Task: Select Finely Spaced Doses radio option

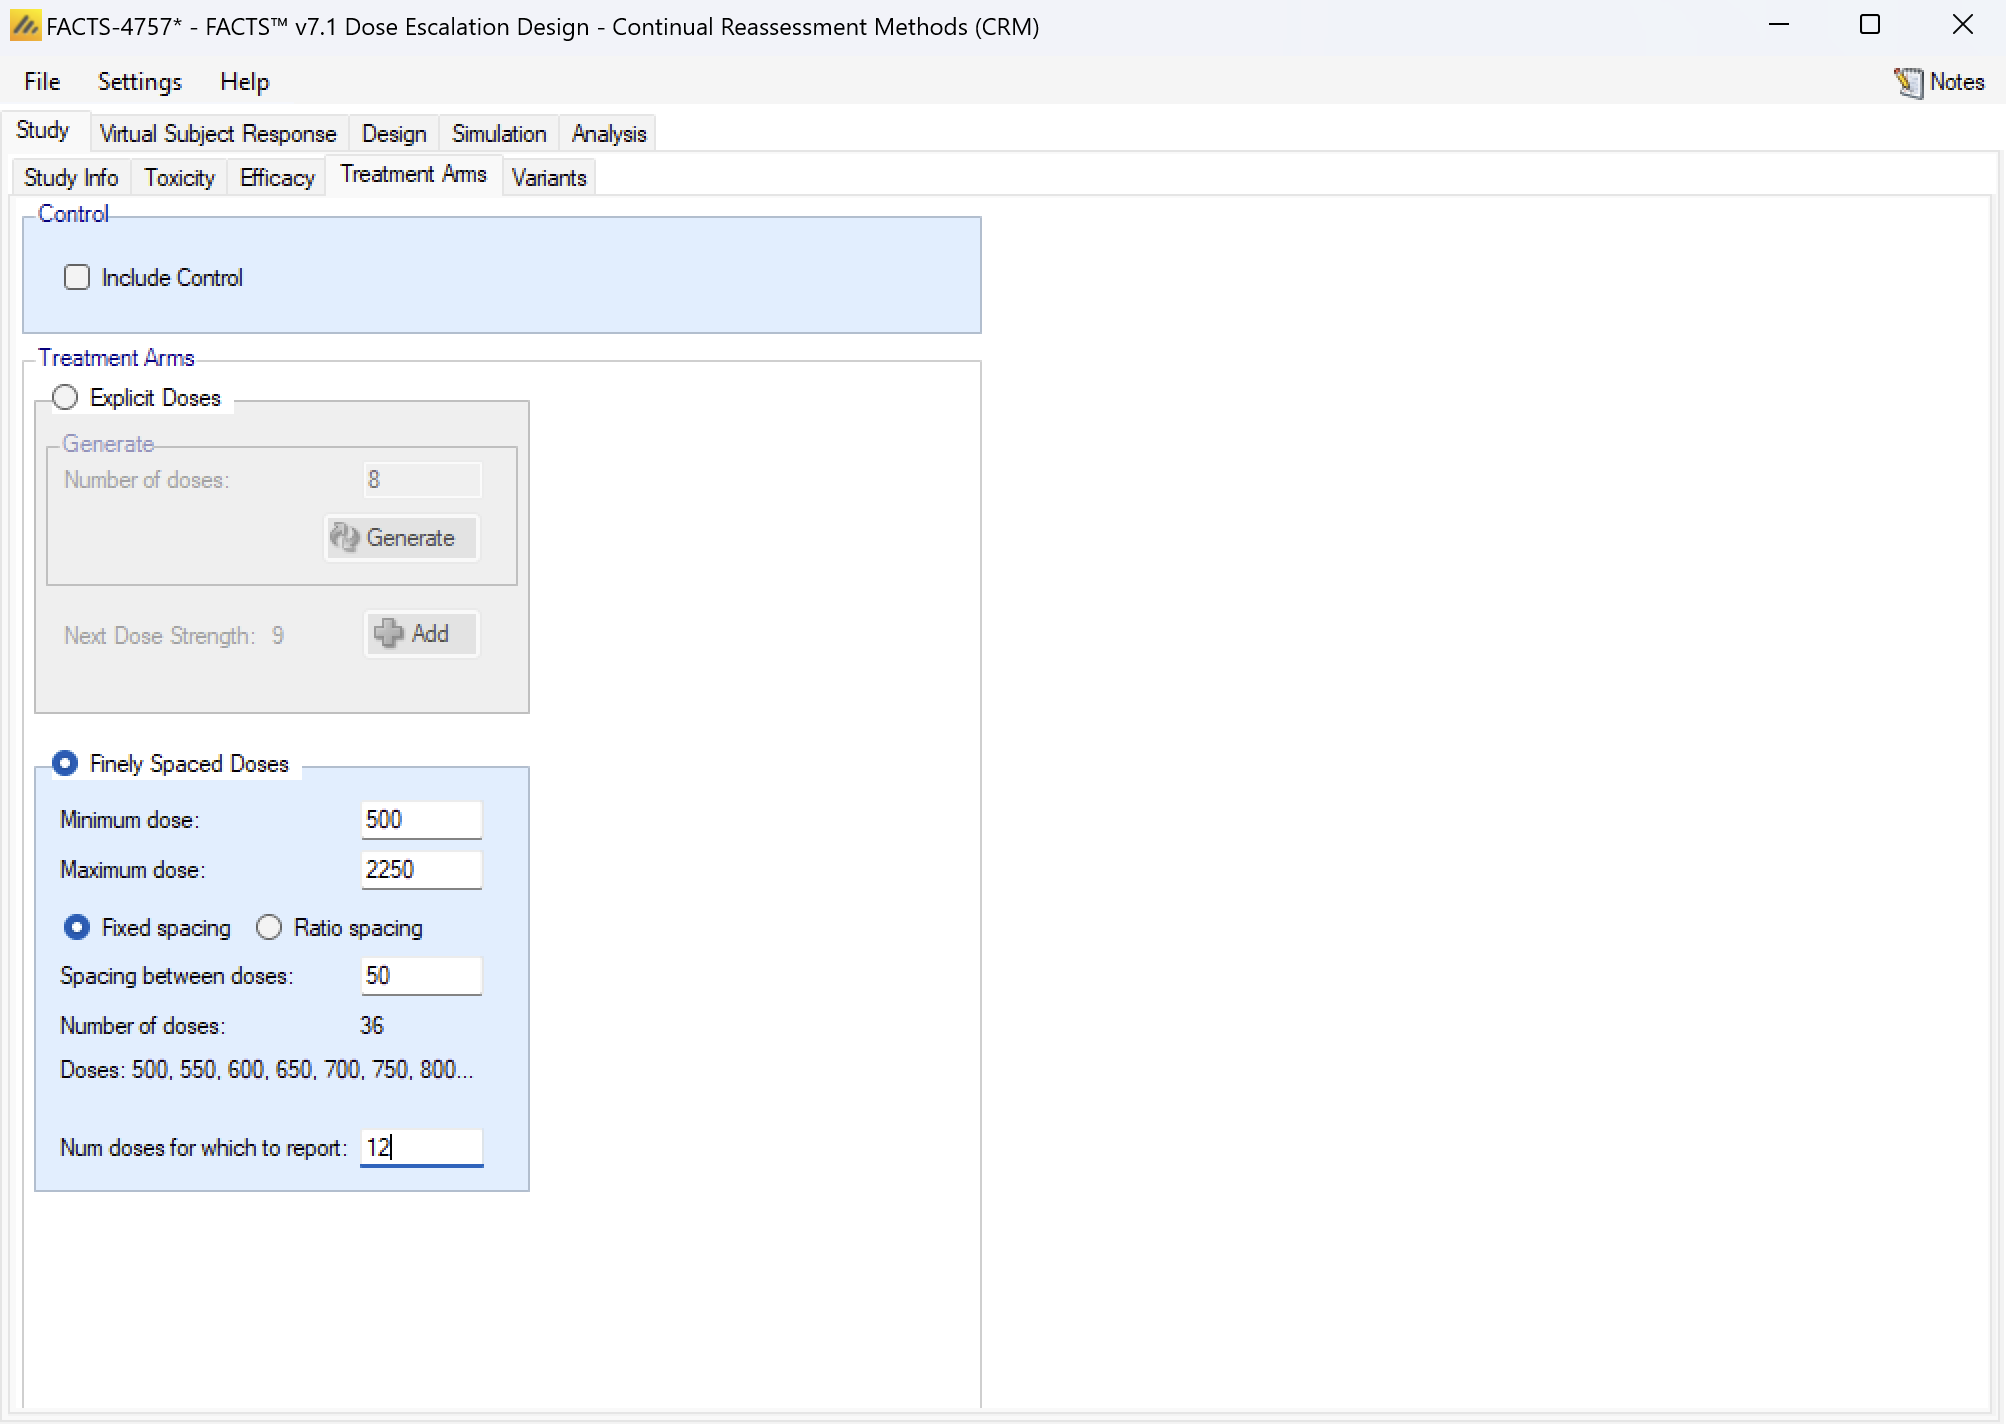Action: [x=66, y=764]
